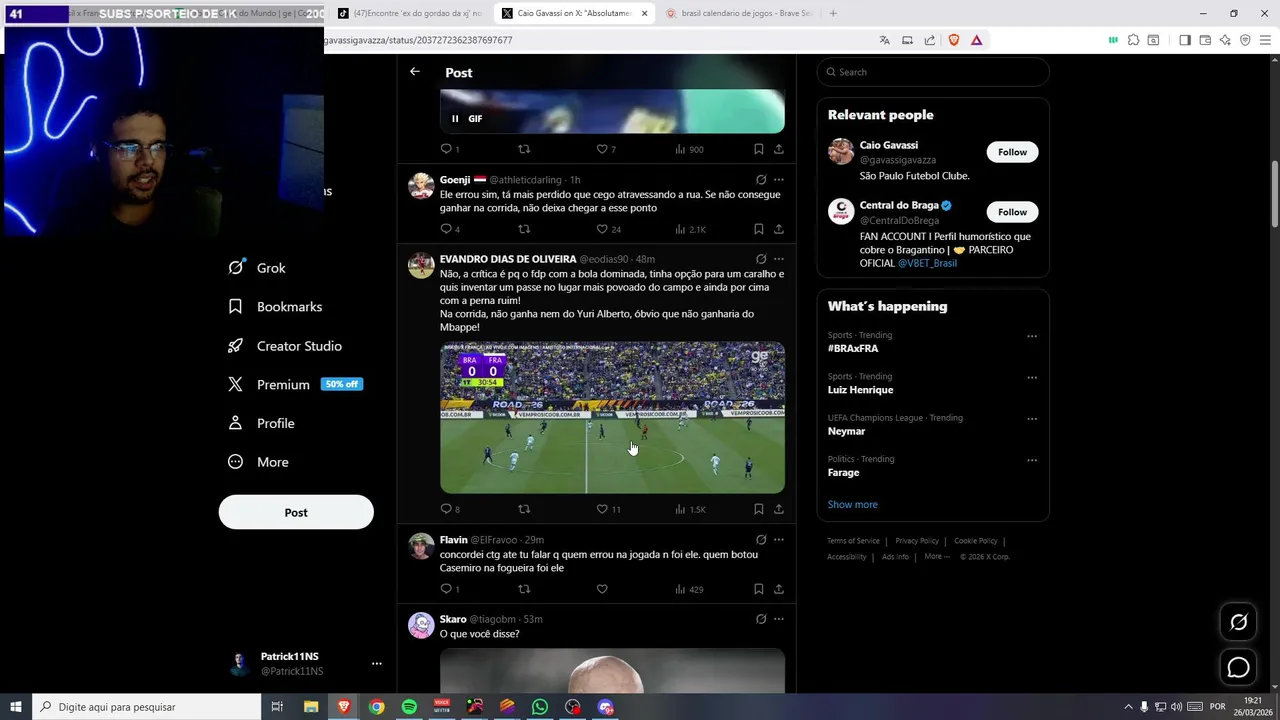Screen dimensions: 1280x720
Task: Bookmark Flavin's reply
Action: [758, 589]
